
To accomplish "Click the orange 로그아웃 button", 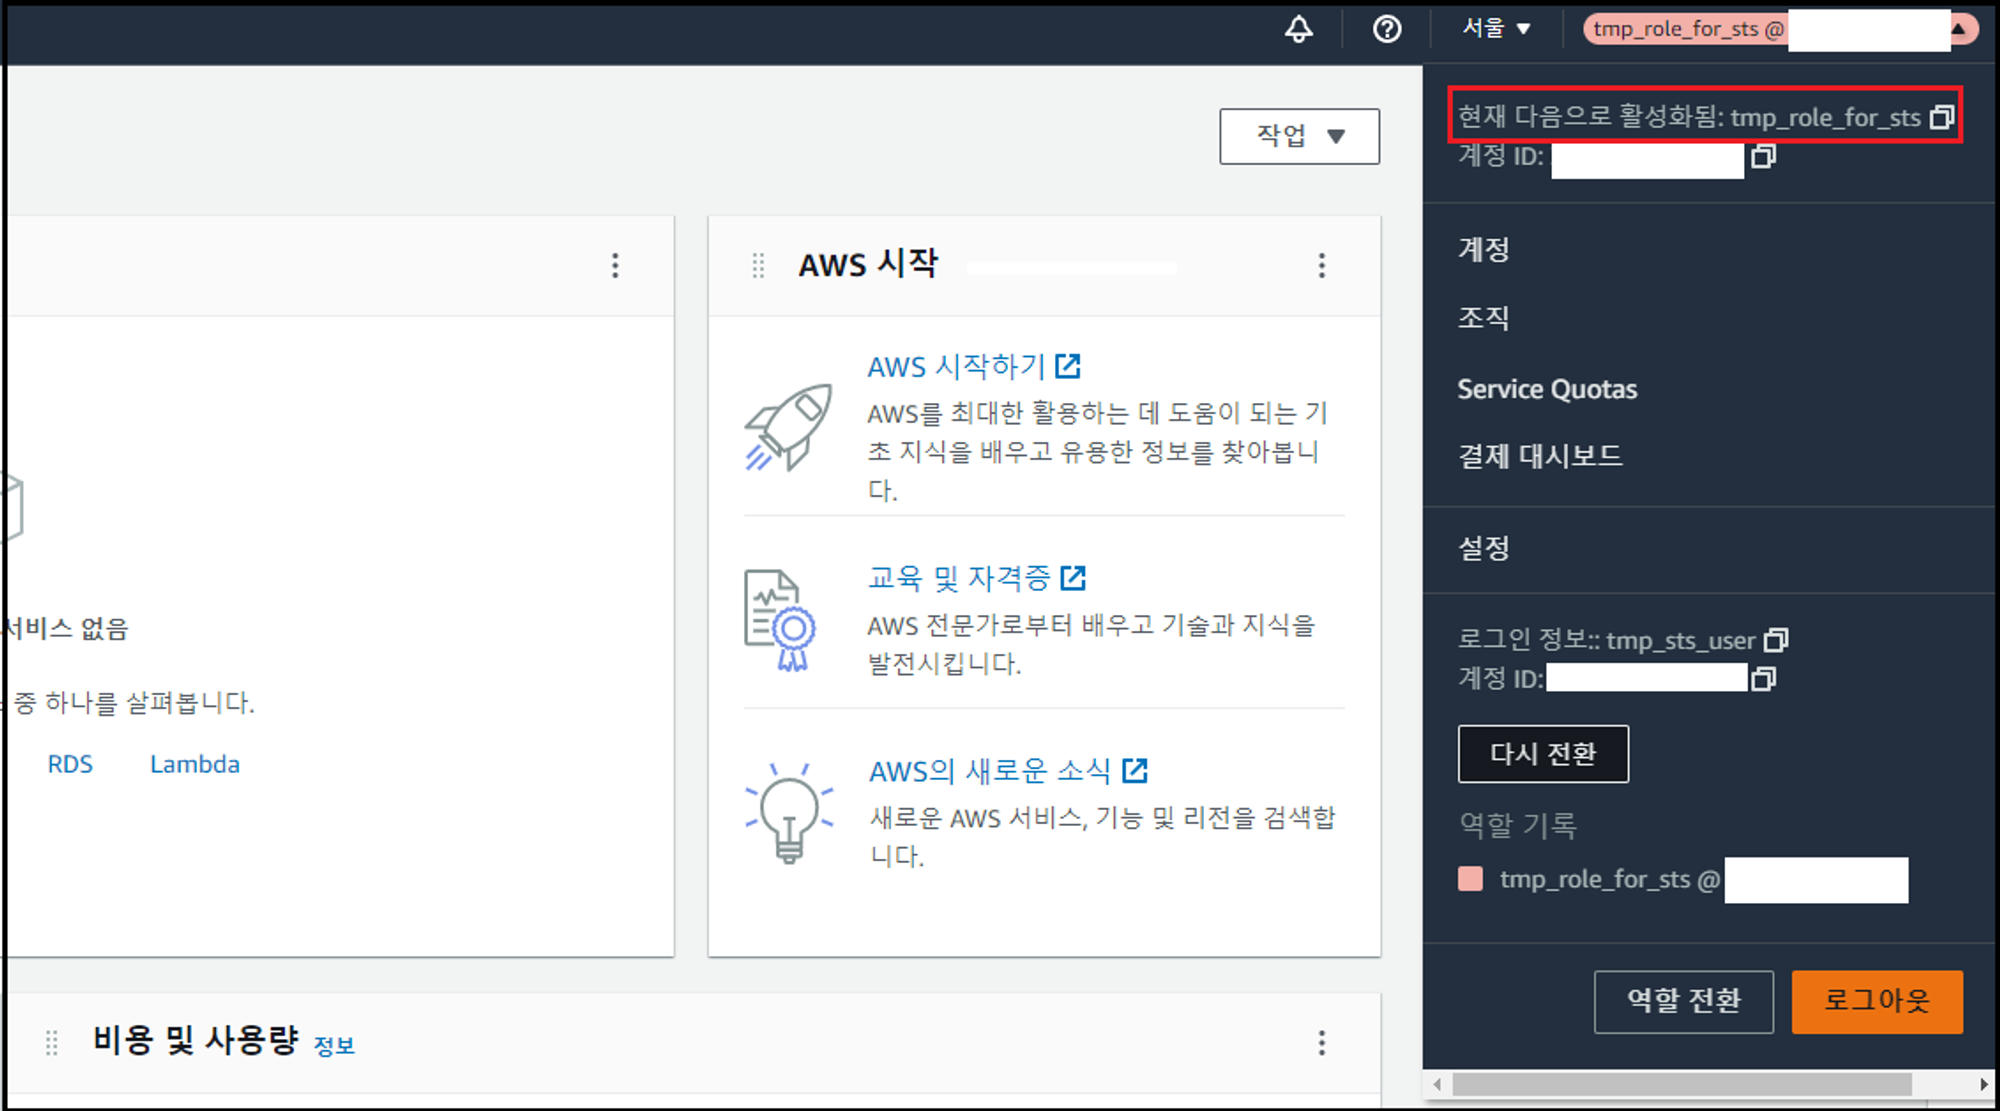I will click(1876, 1001).
